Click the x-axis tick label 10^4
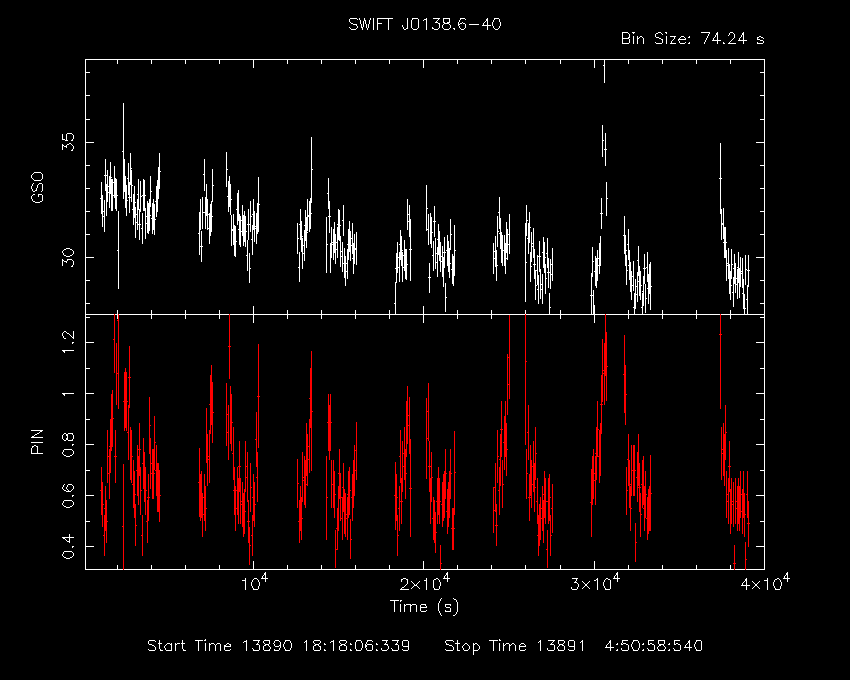The height and width of the screenshot is (680, 850). (254, 583)
